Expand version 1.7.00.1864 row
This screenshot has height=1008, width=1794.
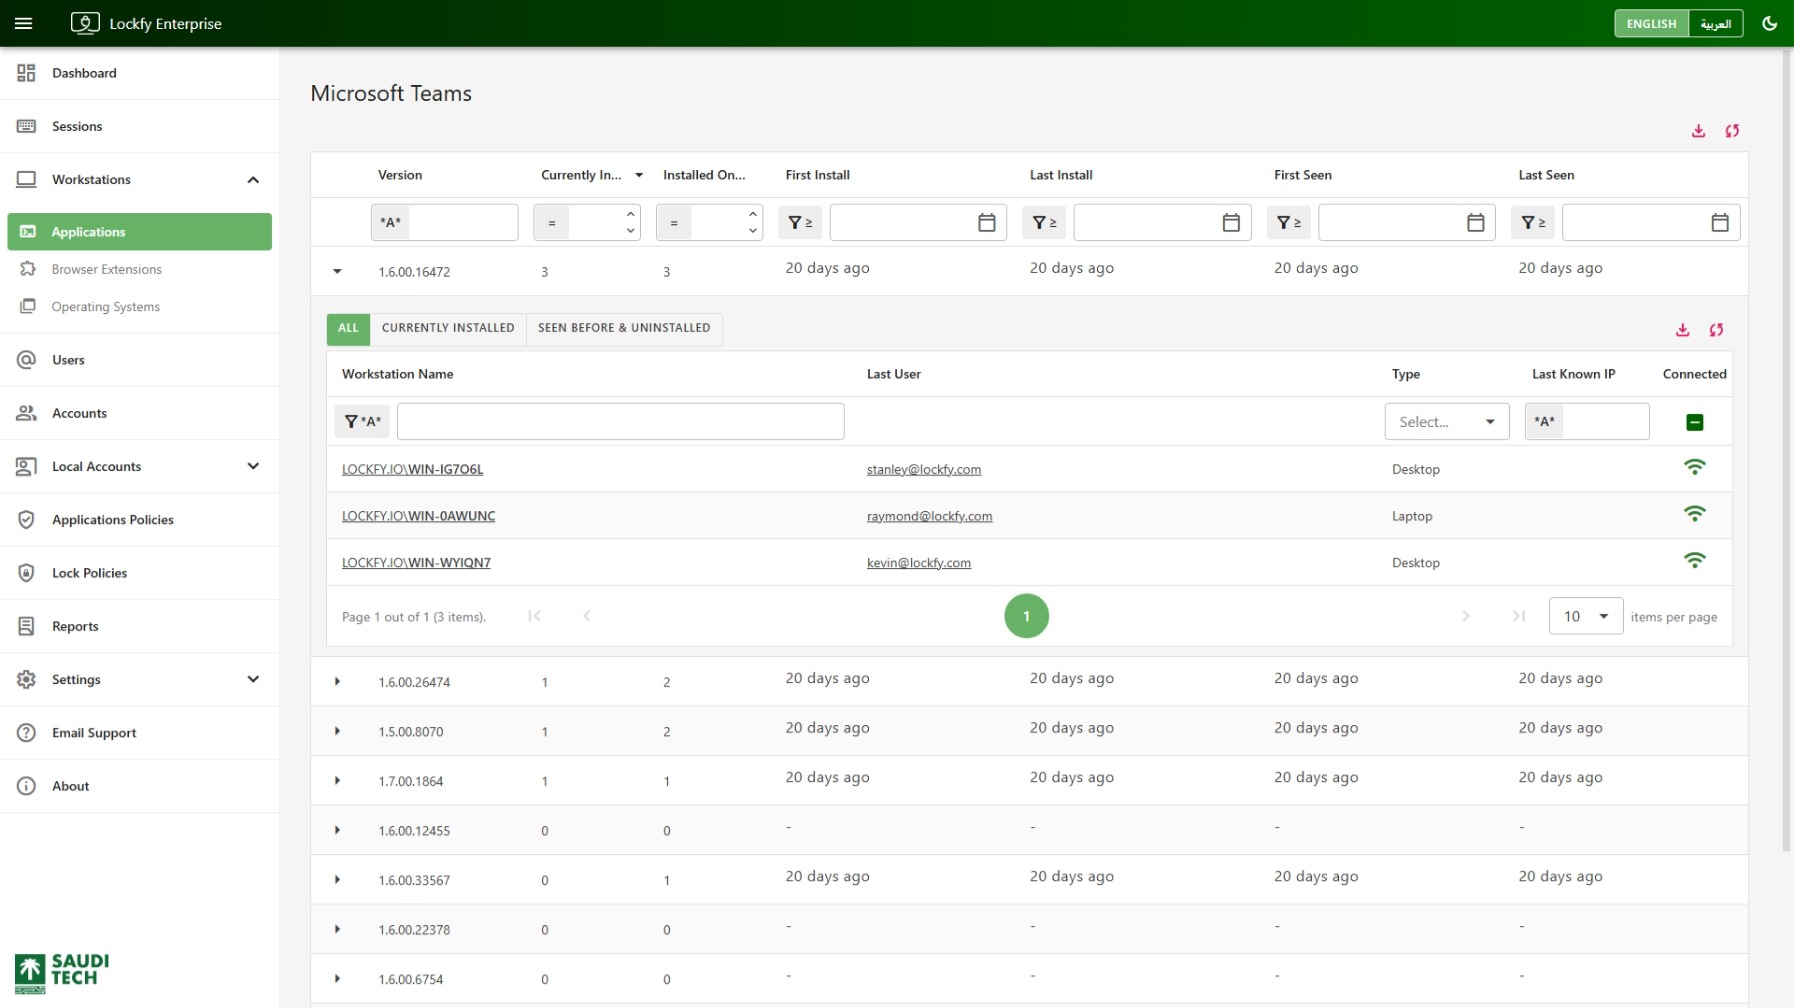[x=337, y=781]
